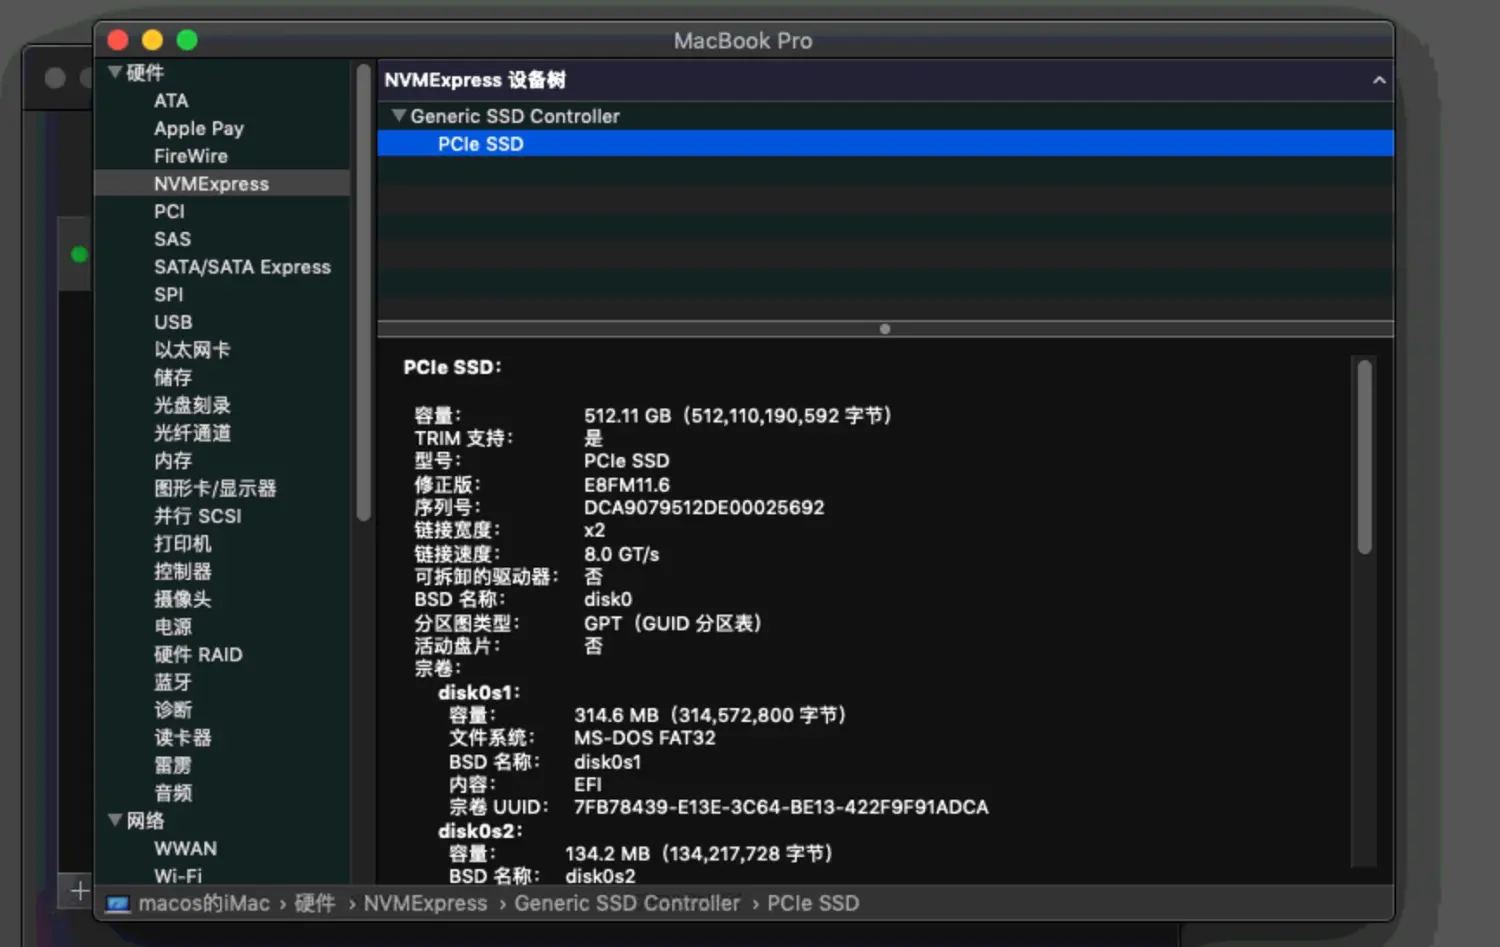This screenshot has width=1500, height=947.
Task: Open SATA/SATA Express in the sidebar
Action: [x=242, y=267]
